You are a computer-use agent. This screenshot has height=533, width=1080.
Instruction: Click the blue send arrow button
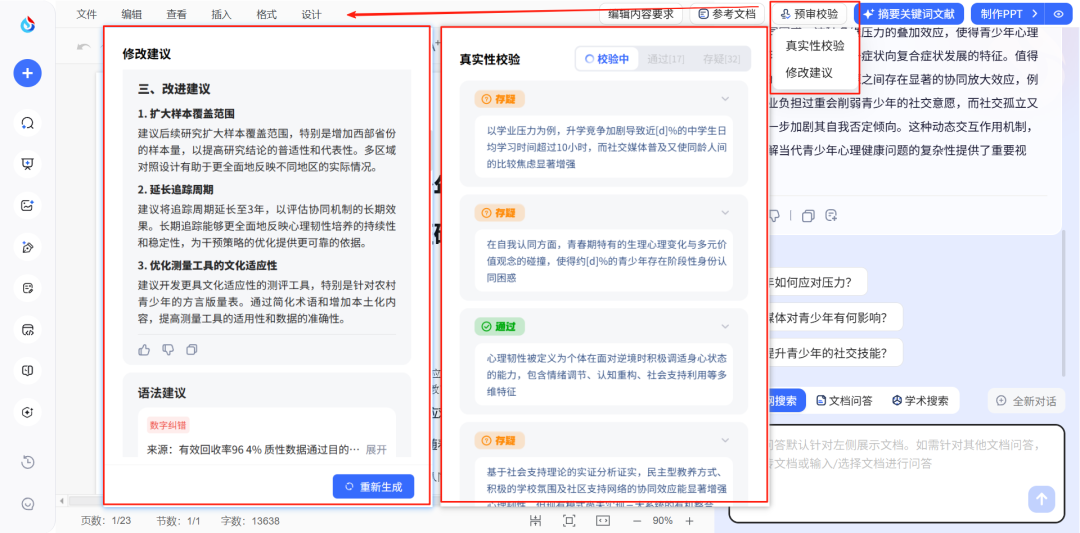point(1042,499)
